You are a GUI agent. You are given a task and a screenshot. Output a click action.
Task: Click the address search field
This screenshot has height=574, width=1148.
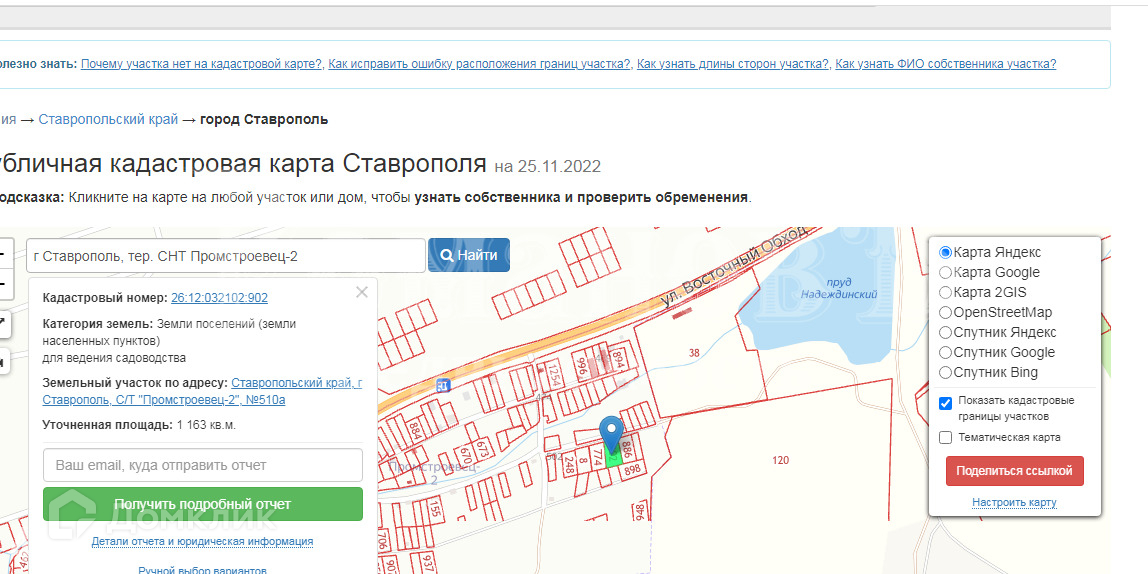[x=226, y=256]
